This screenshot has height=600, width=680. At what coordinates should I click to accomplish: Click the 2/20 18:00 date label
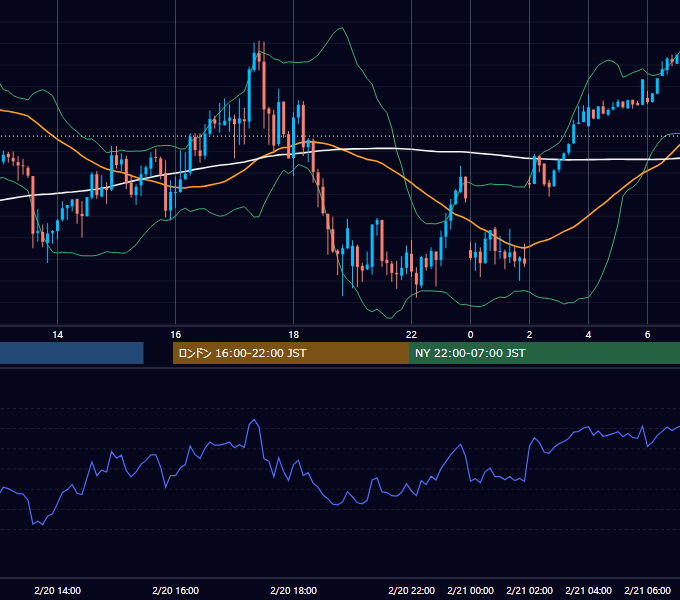294,590
